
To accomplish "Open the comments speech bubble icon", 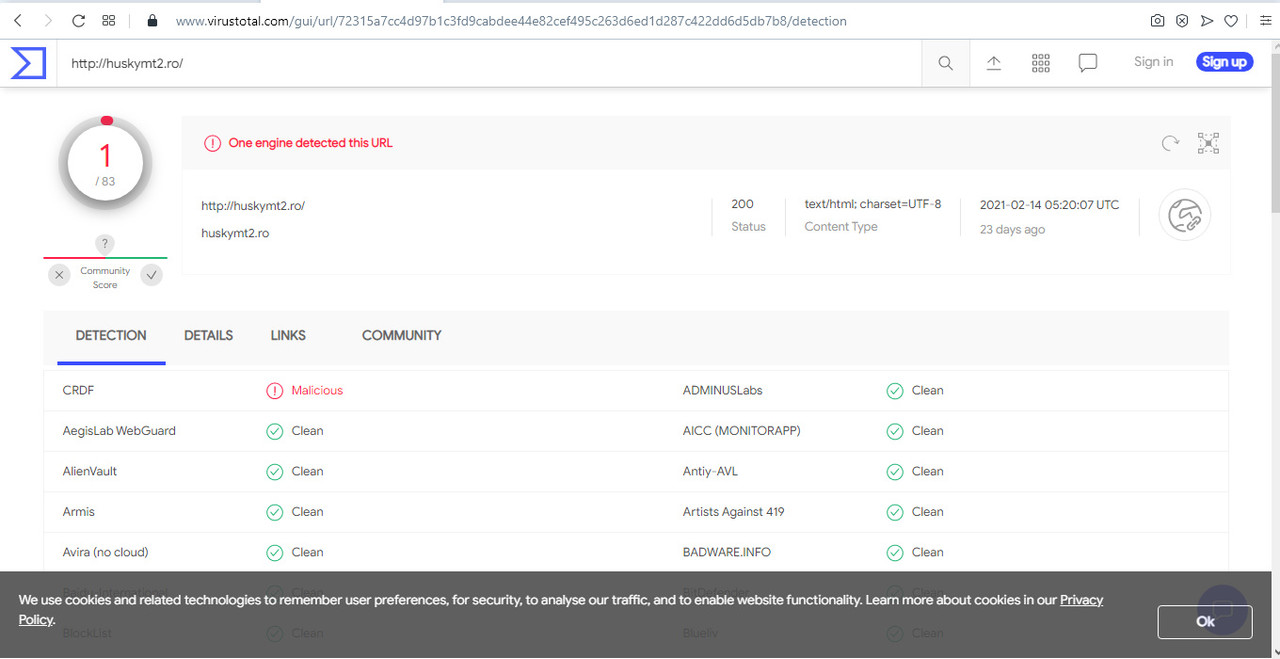I will pos(1088,63).
